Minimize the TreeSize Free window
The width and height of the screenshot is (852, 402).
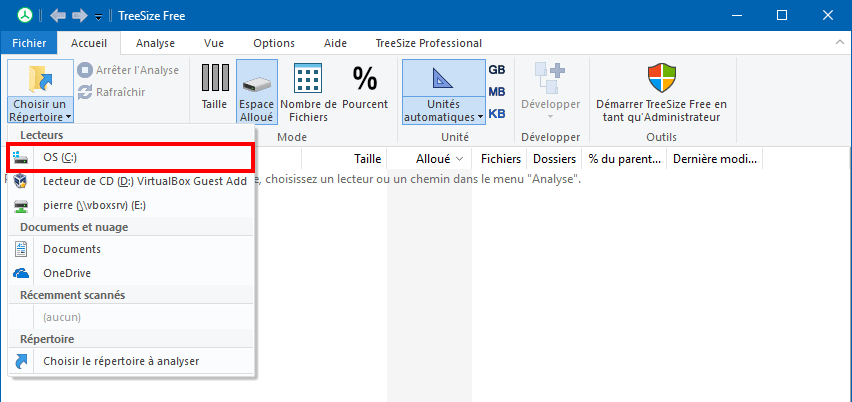[x=736, y=16]
